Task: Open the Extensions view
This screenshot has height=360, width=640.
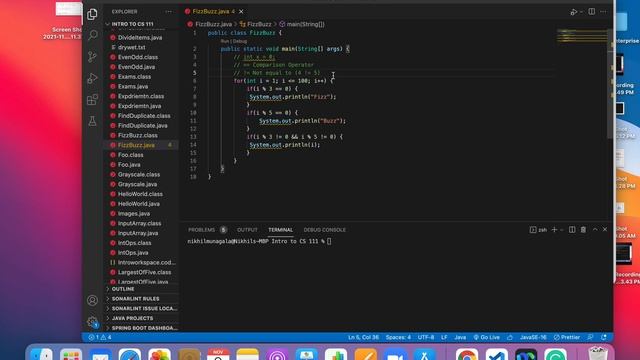Action: click(92, 100)
